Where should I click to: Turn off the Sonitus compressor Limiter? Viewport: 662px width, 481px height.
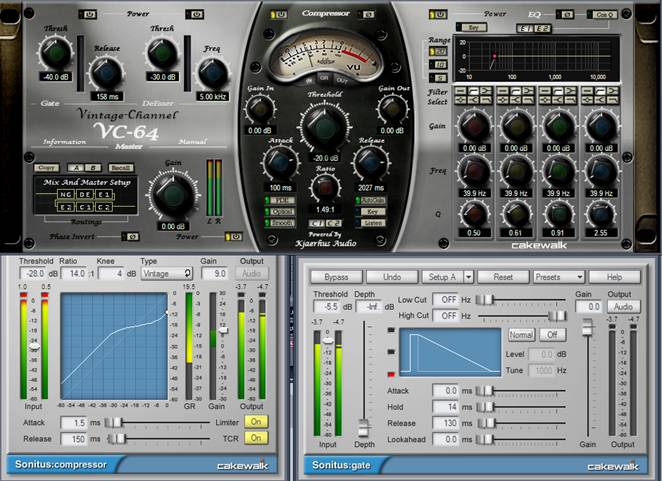click(256, 421)
